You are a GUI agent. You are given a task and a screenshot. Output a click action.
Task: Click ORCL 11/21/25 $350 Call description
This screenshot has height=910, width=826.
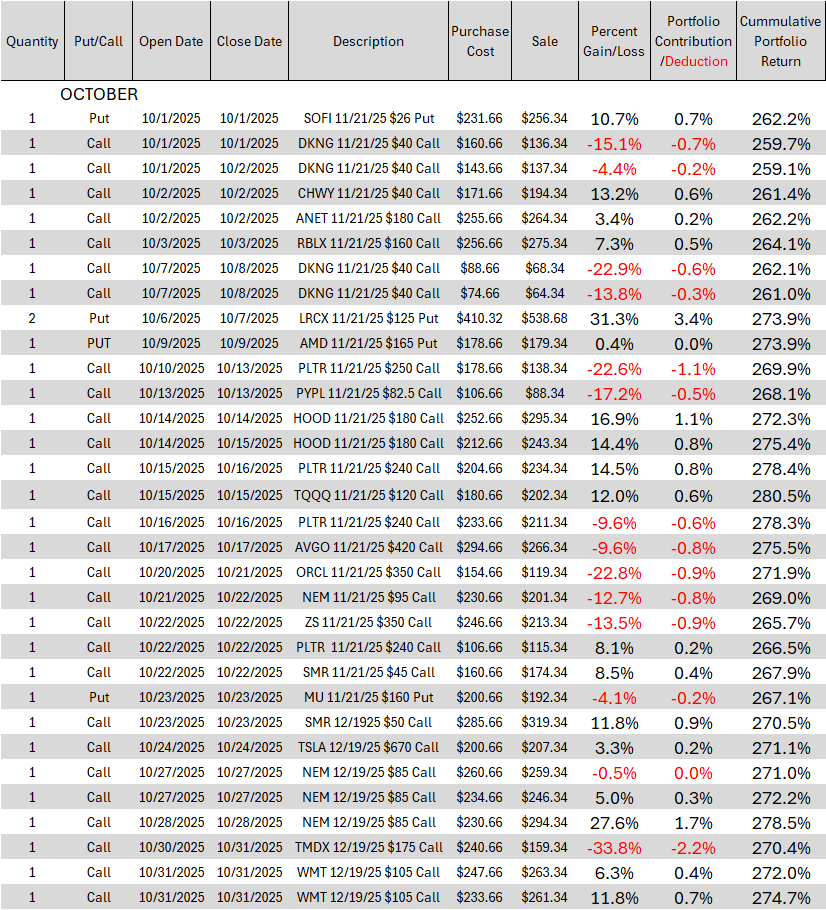point(369,572)
